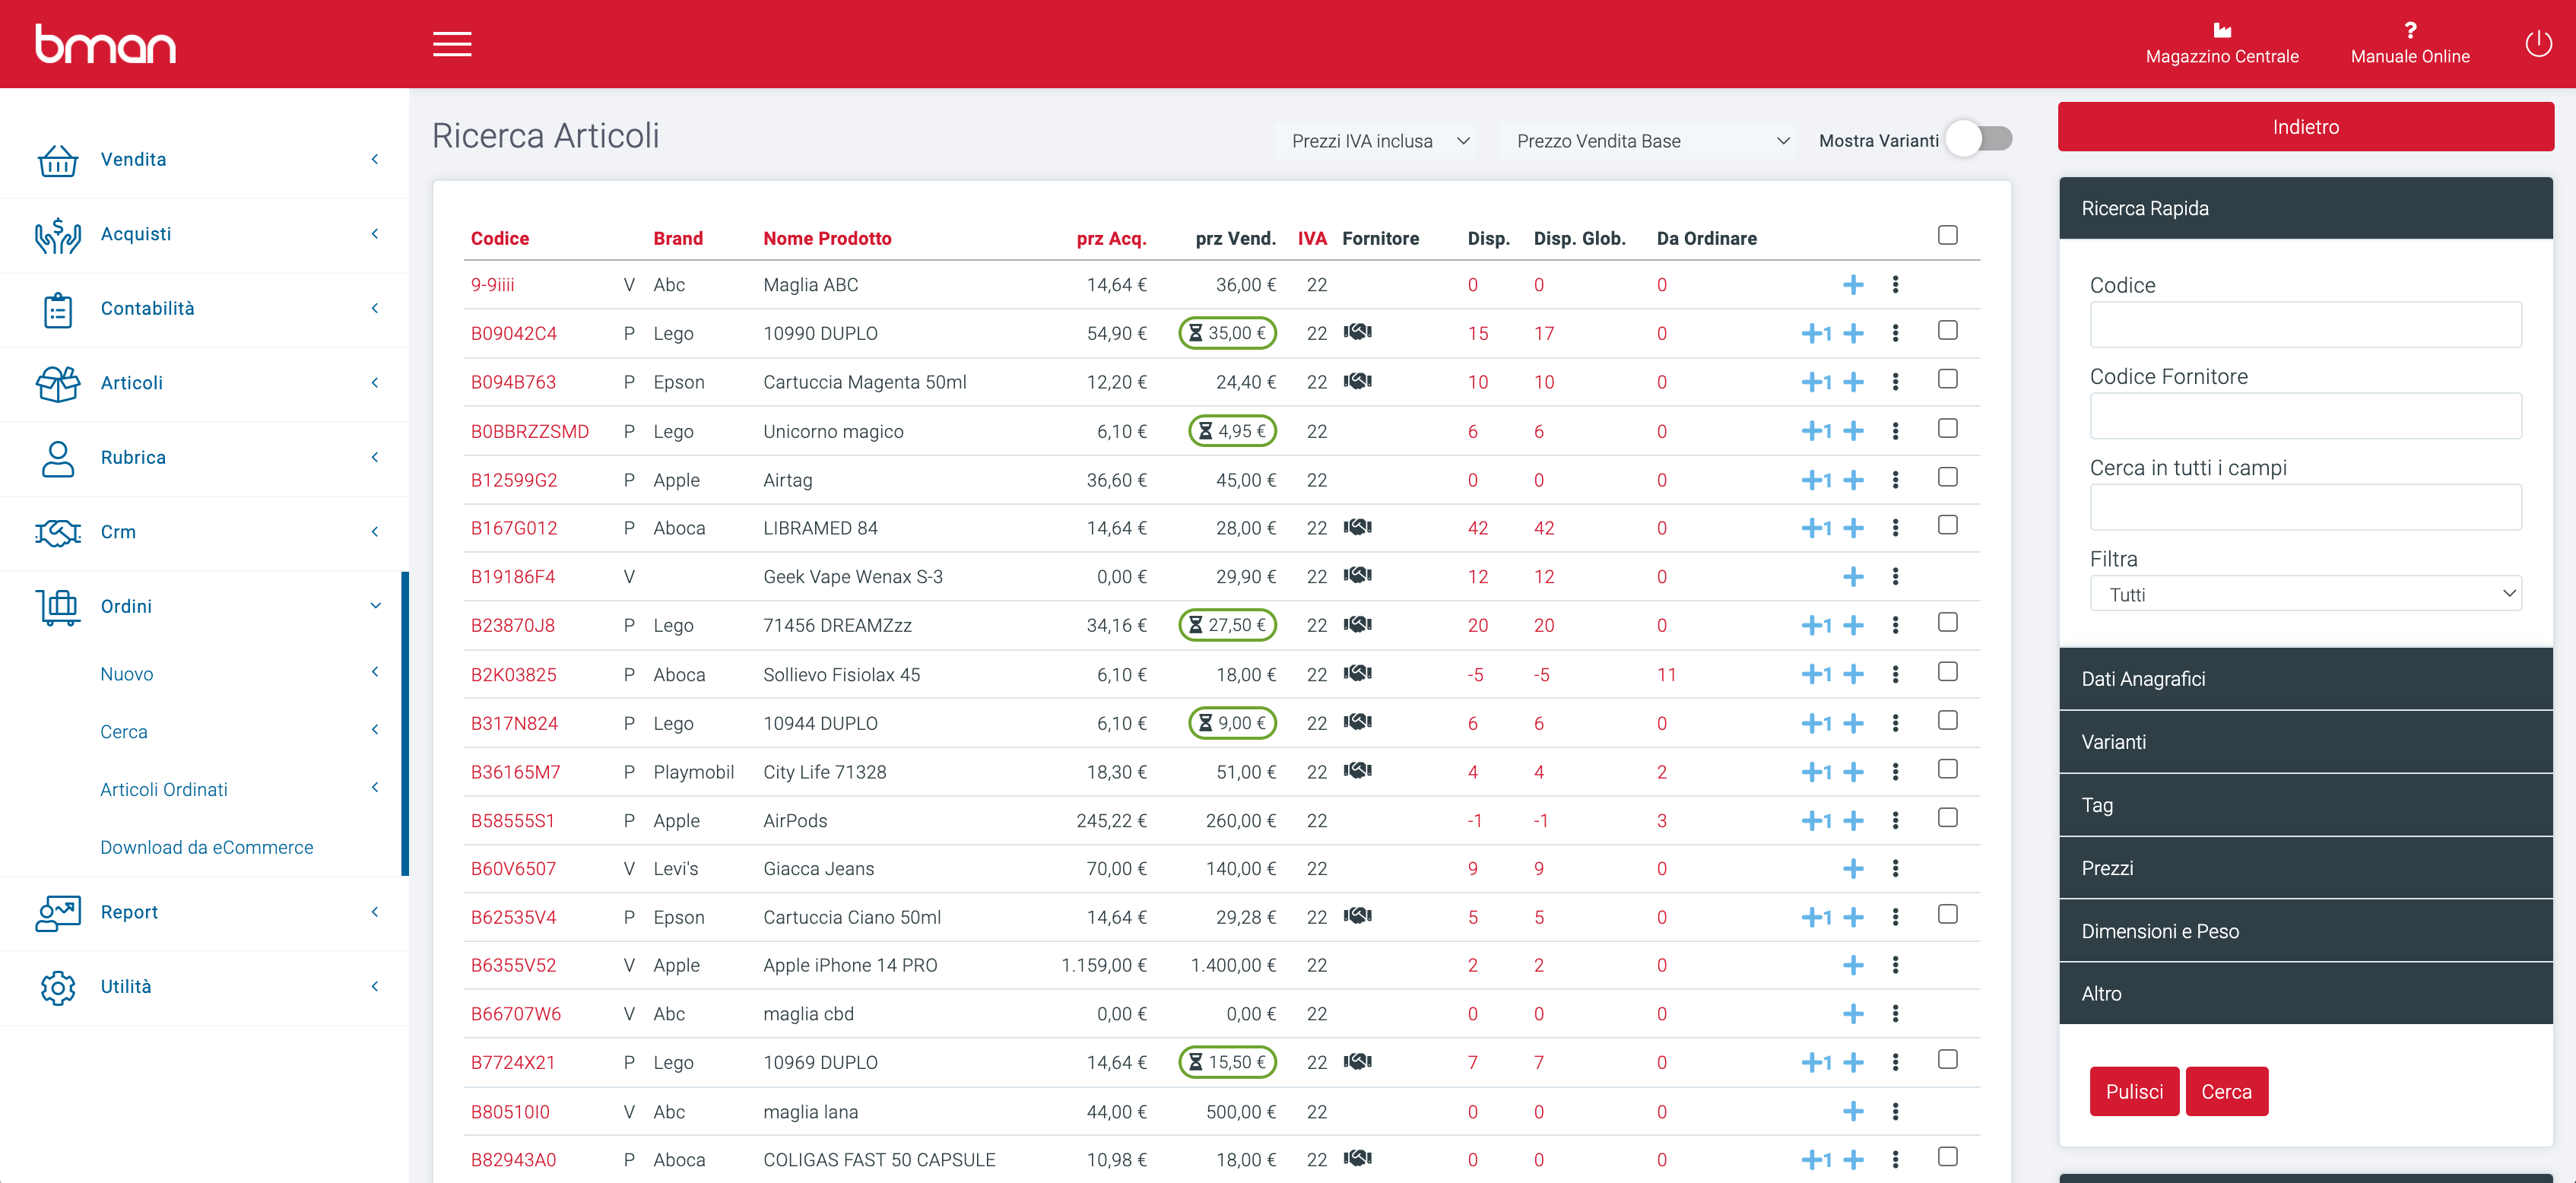This screenshot has height=1183, width=2576.
Task: Click the Contabilità clipboard icon
Action: [x=58, y=309]
